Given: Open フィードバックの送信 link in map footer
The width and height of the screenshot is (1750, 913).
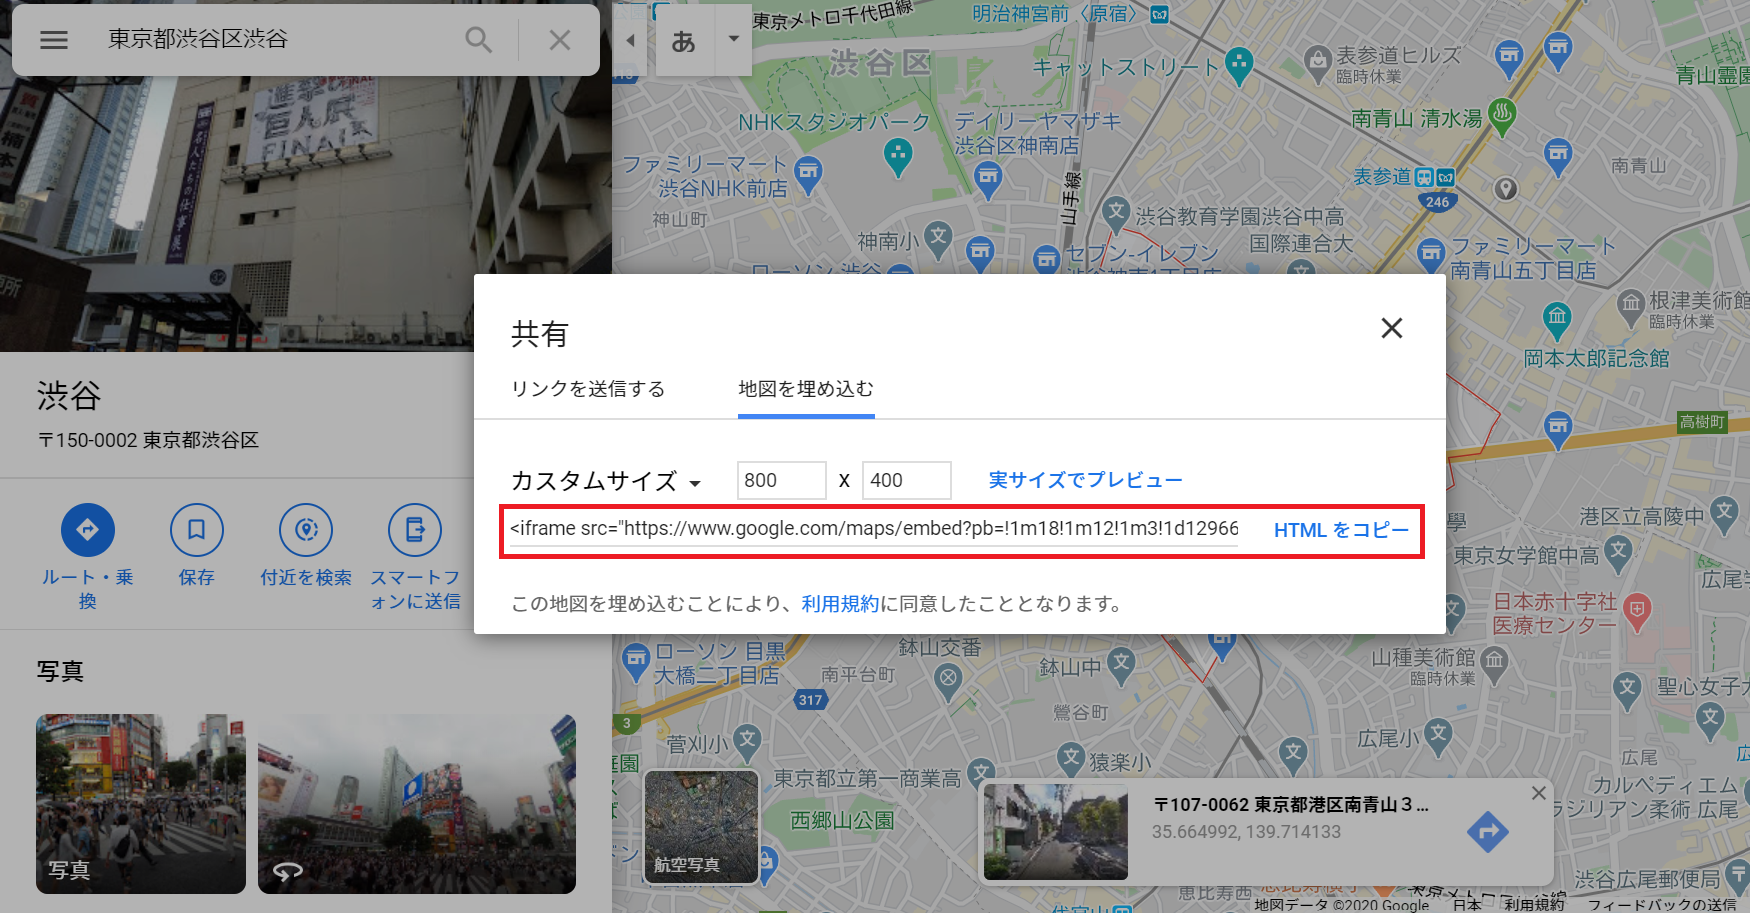Looking at the screenshot, I should coord(1662,904).
